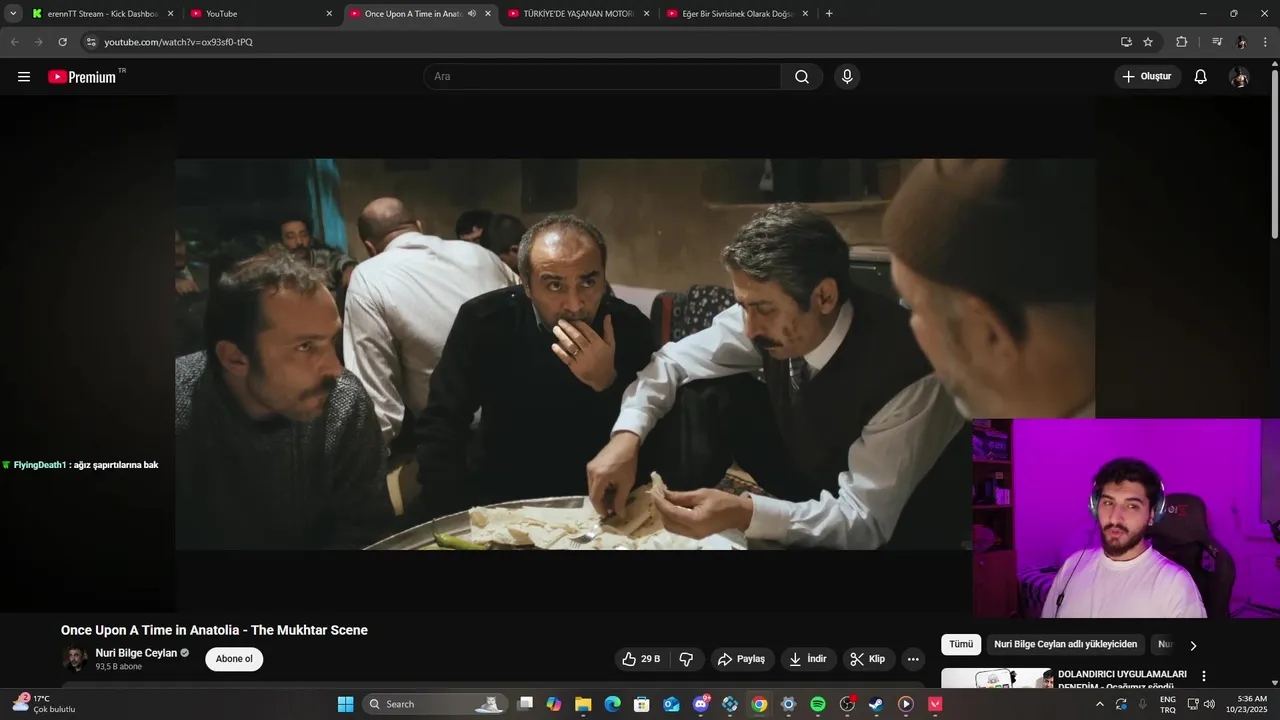Viewport: 1280px width, 720px height.
Task: Select the title Once Upon A Time in Anatolia
Action: click(x=214, y=630)
